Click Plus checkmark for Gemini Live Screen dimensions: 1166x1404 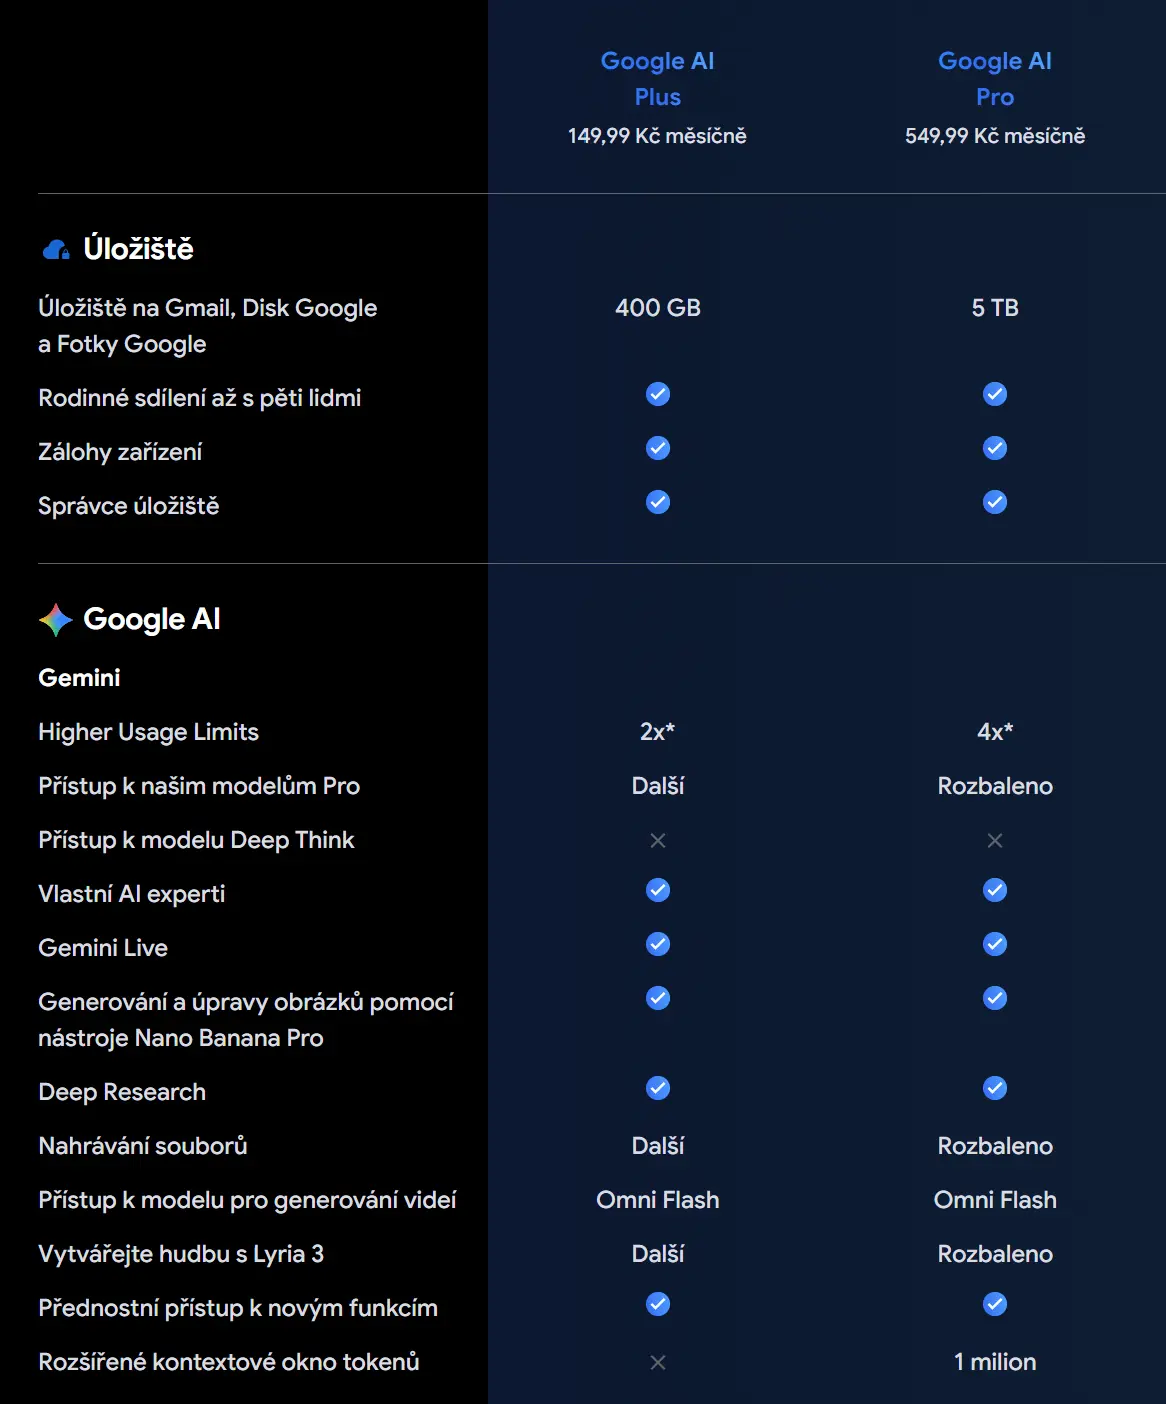(x=658, y=944)
